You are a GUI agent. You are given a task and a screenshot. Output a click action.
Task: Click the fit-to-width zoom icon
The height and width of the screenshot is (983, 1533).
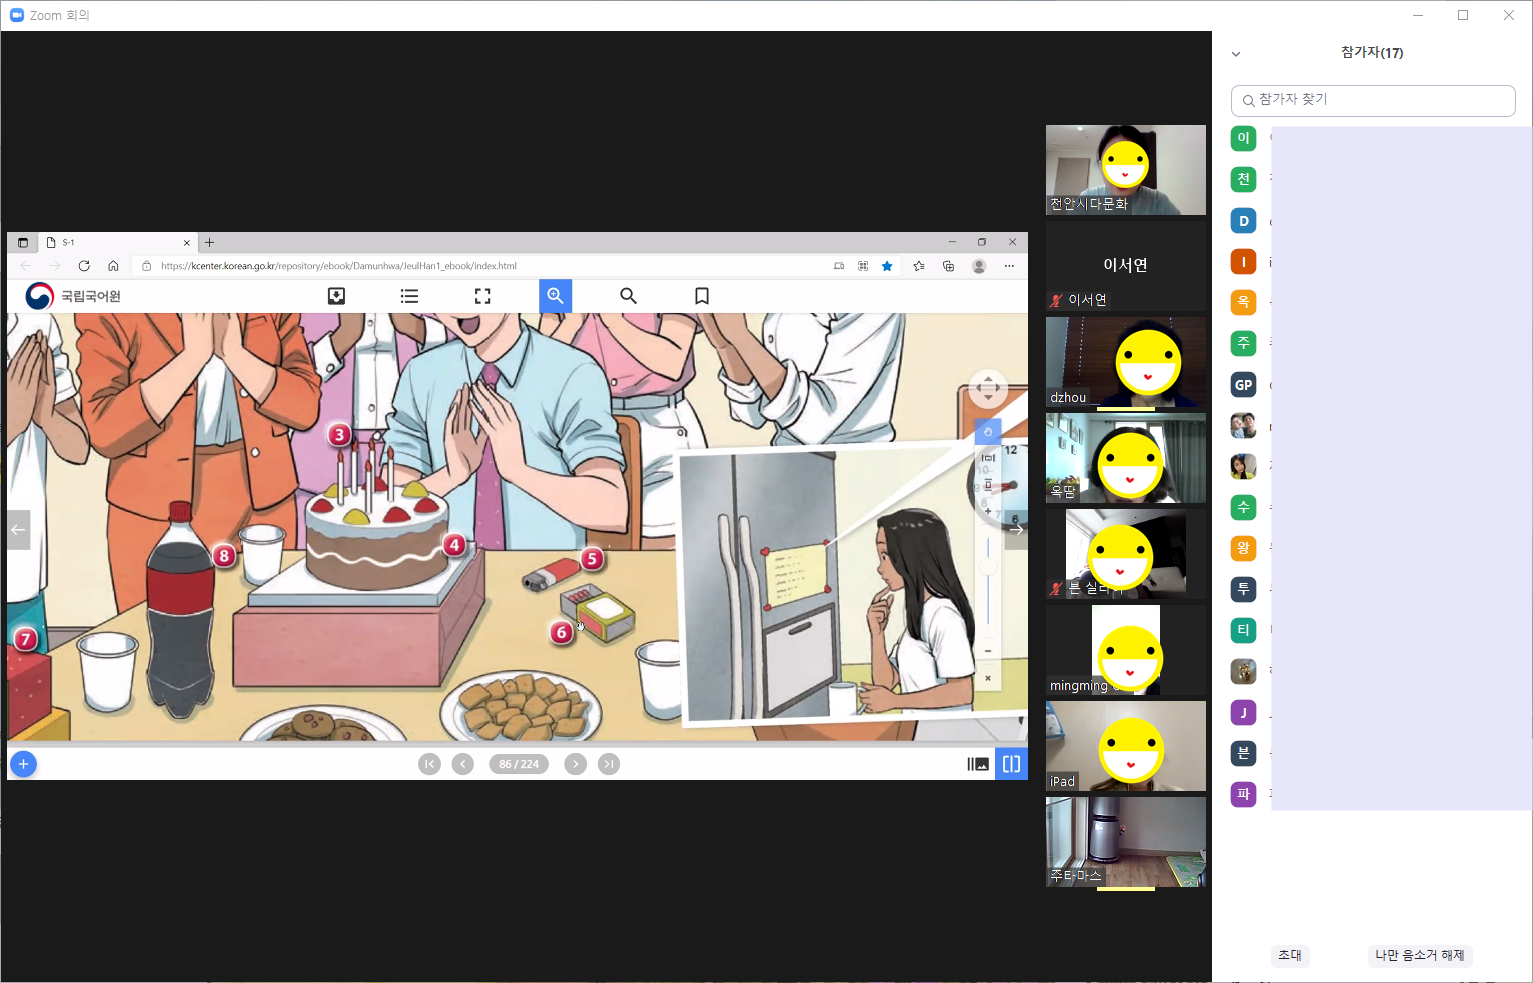point(988,458)
